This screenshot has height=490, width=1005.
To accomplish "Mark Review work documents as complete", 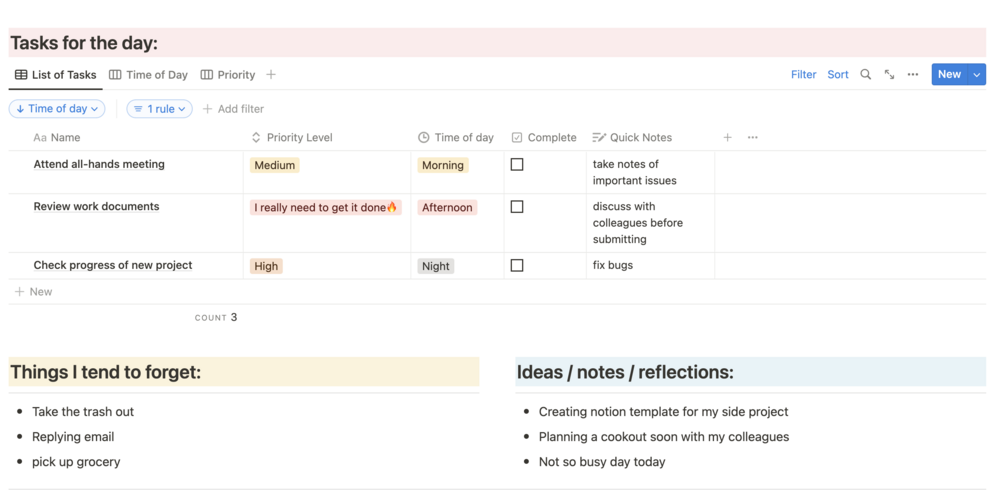I will tap(517, 207).
